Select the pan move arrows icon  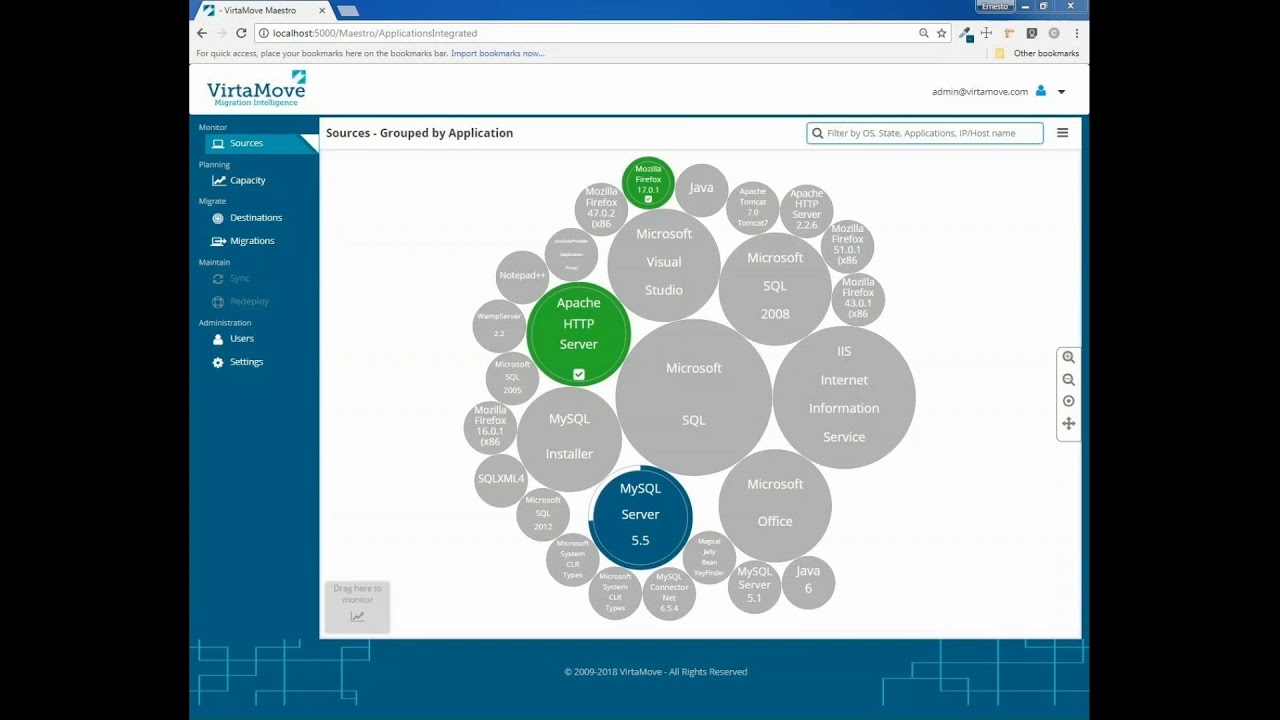click(1069, 424)
